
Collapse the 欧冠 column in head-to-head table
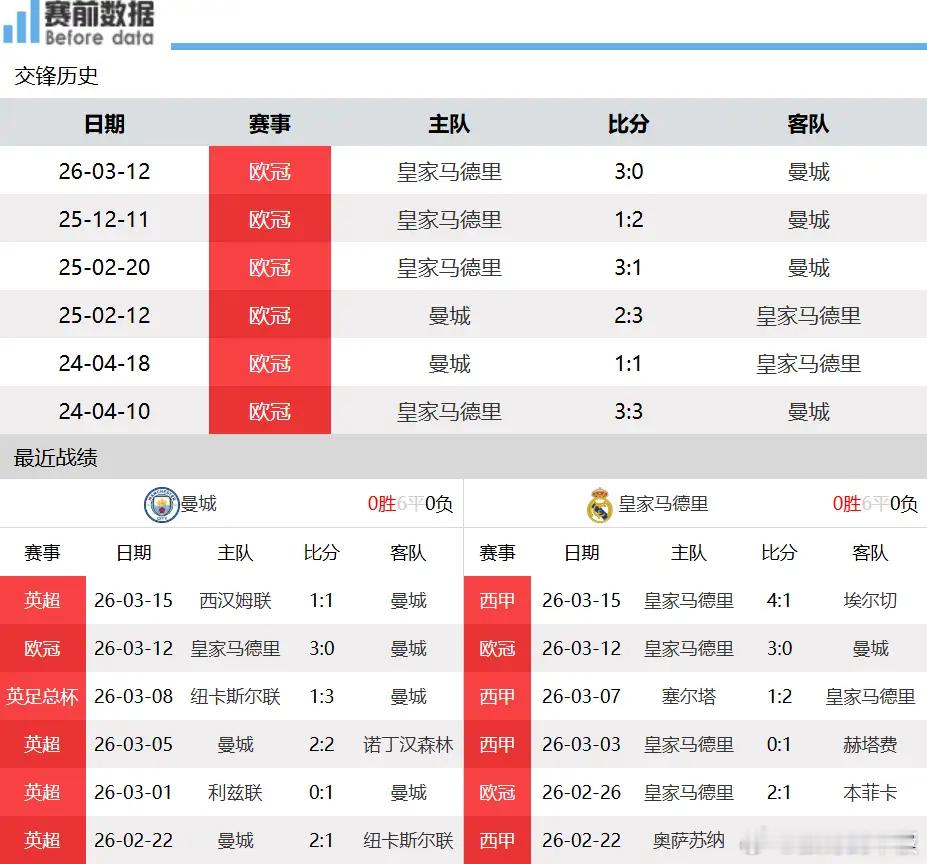[270, 123]
